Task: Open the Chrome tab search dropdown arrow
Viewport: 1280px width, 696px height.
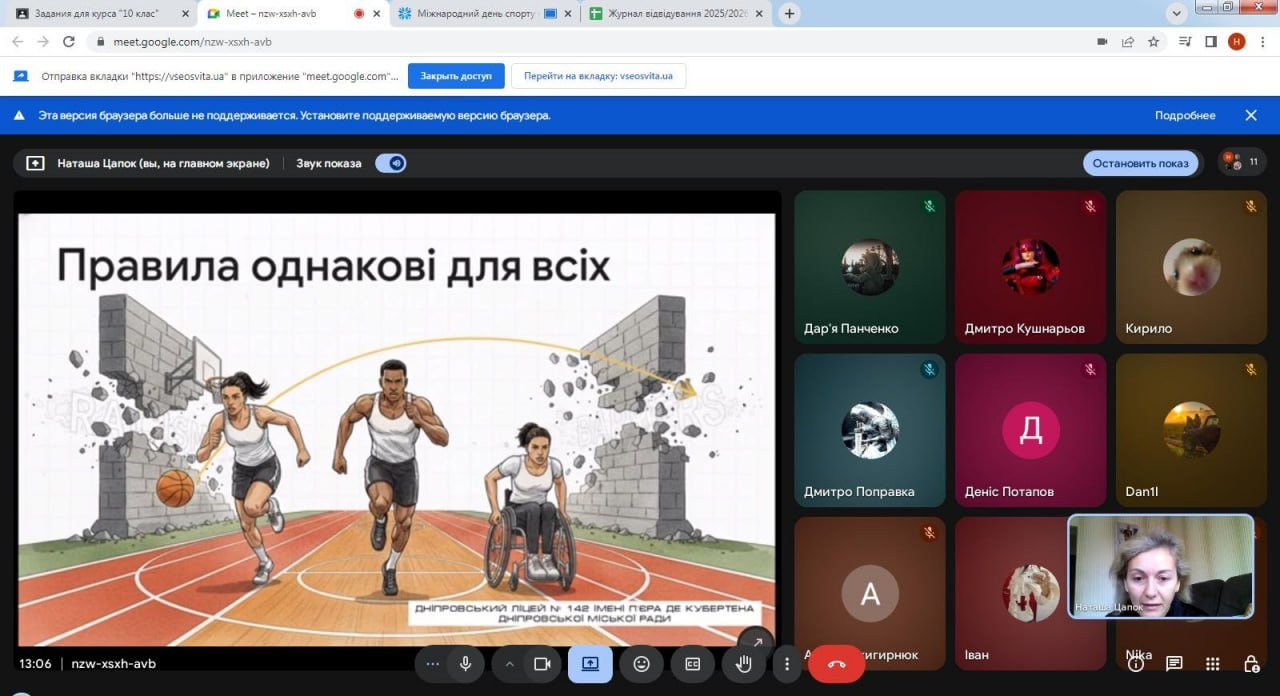Action: [1176, 13]
